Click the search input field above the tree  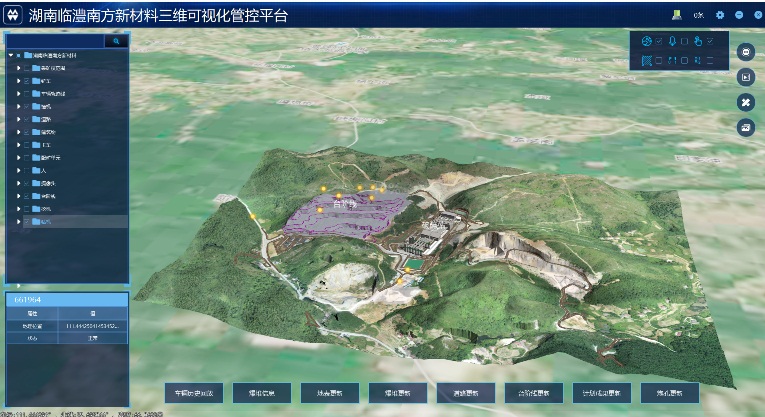pos(55,42)
